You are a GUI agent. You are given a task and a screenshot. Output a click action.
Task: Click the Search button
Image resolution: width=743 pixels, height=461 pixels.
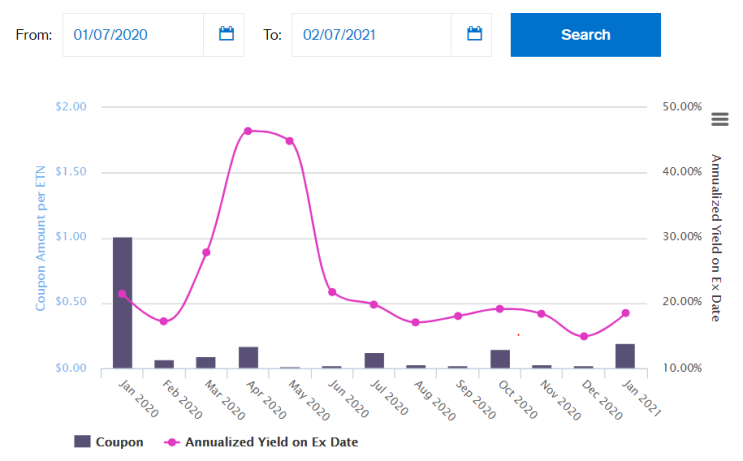[586, 35]
